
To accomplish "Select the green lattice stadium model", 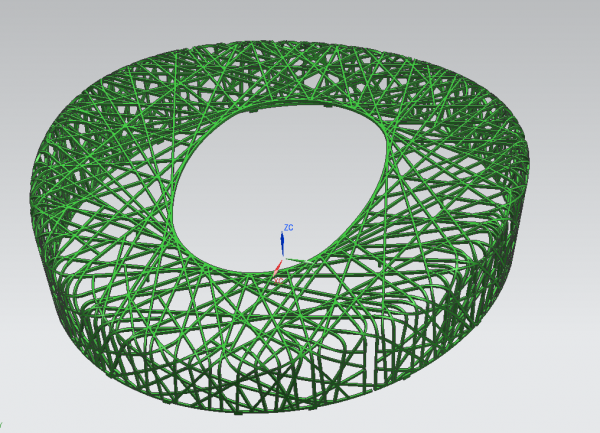I will click(280, 228).
